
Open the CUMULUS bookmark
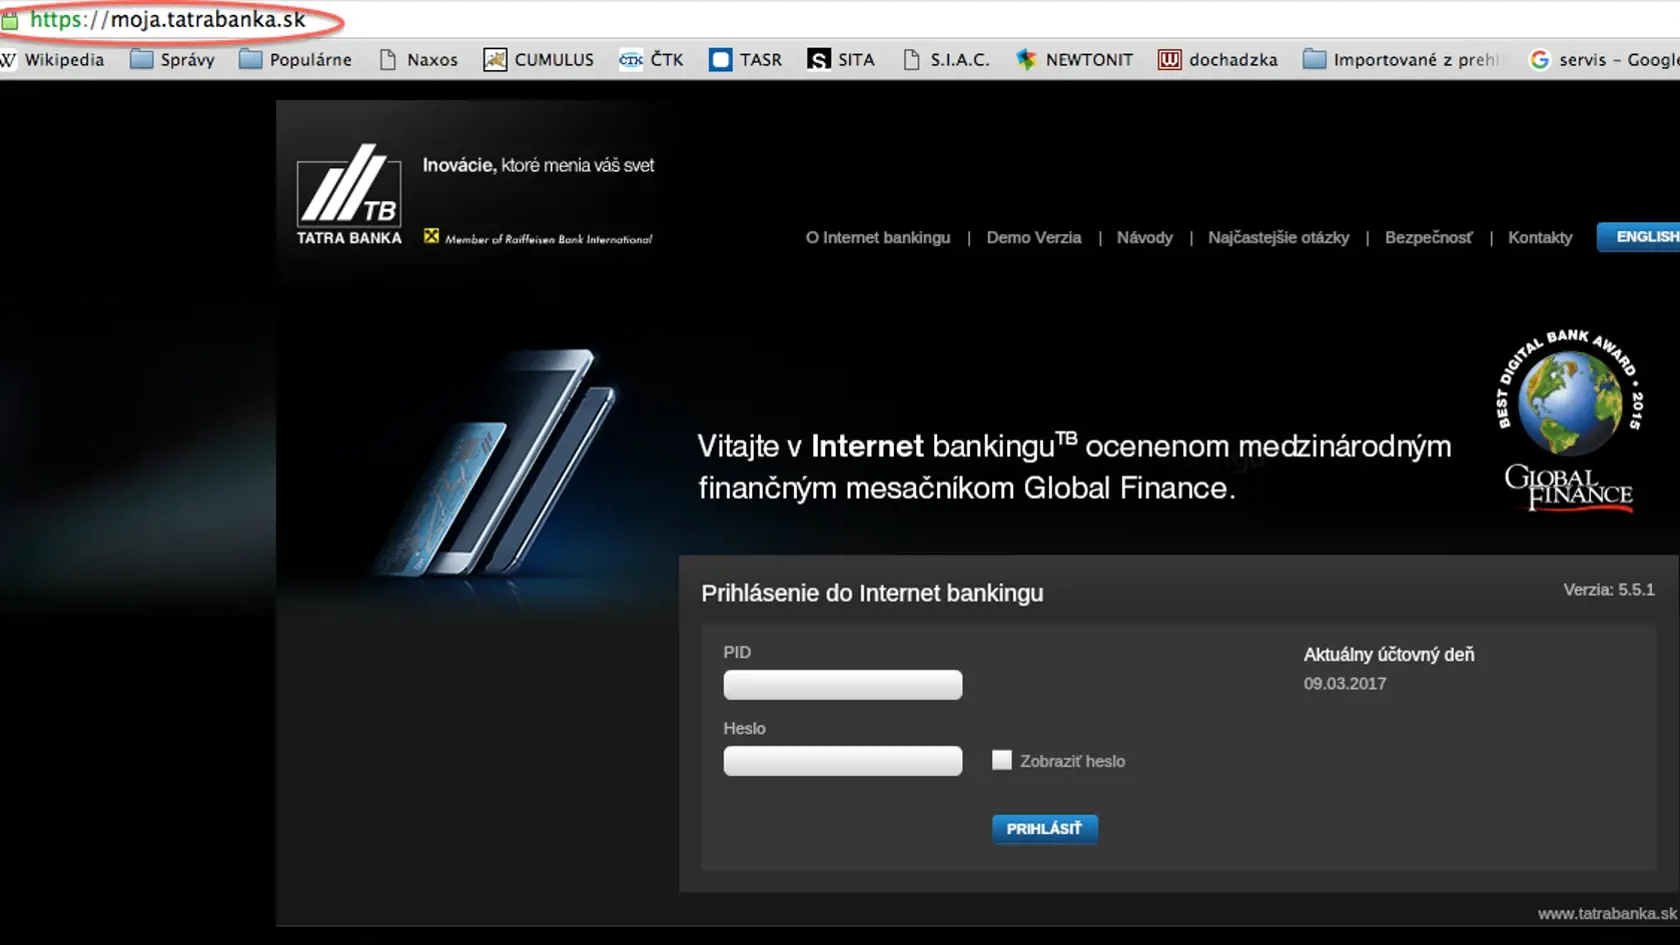539,60
